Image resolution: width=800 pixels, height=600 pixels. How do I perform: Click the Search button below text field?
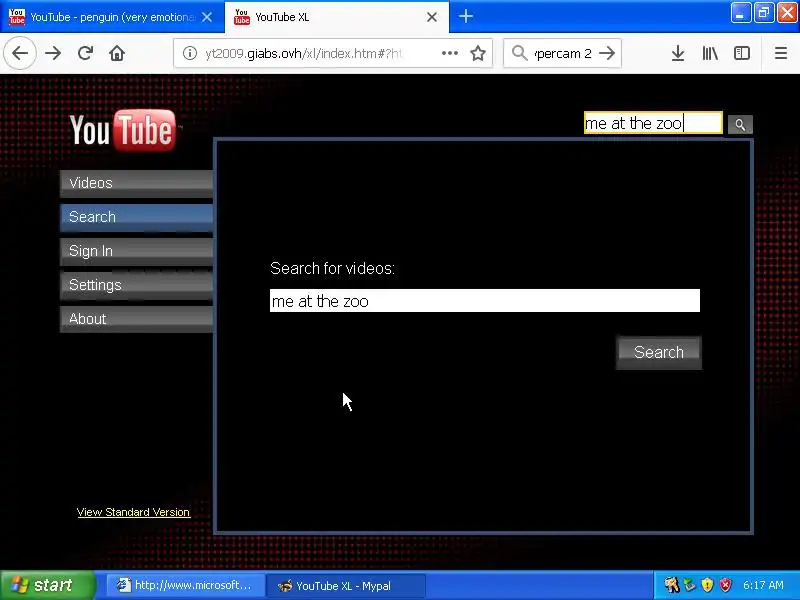pos(659,352)
